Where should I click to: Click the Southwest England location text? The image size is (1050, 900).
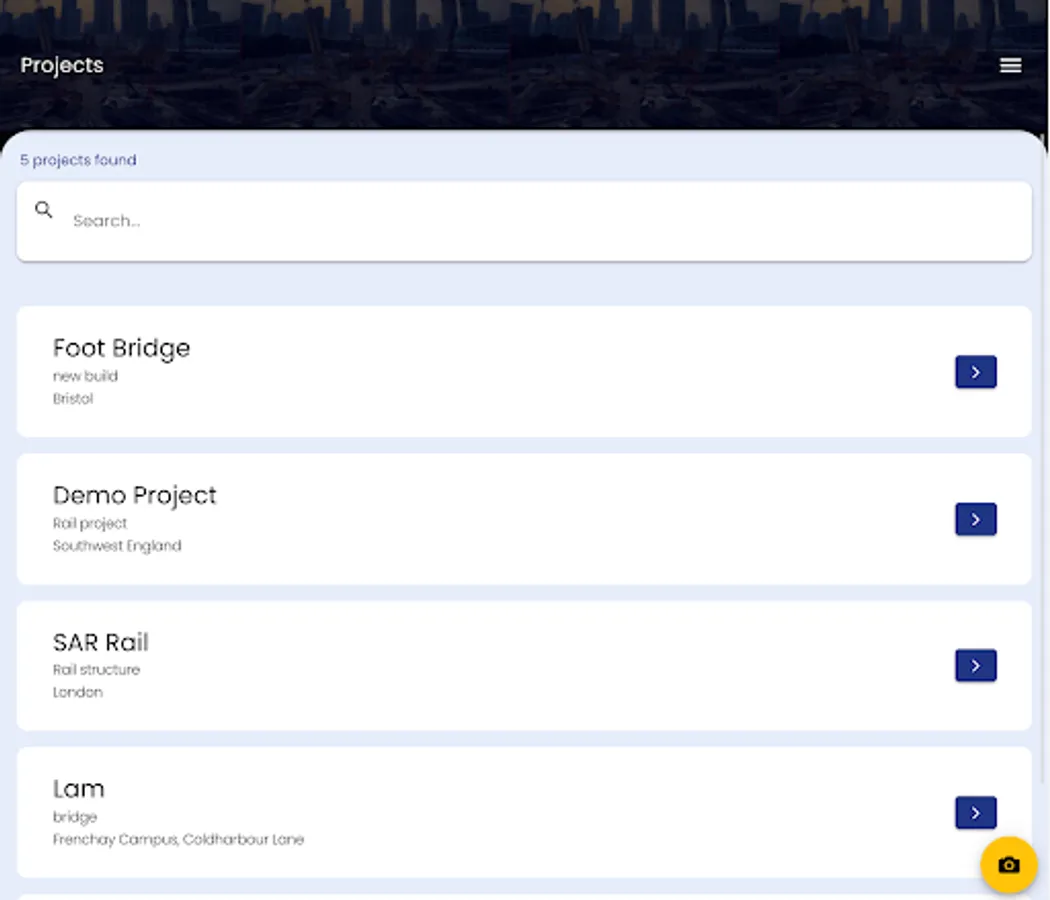(117, 546)
